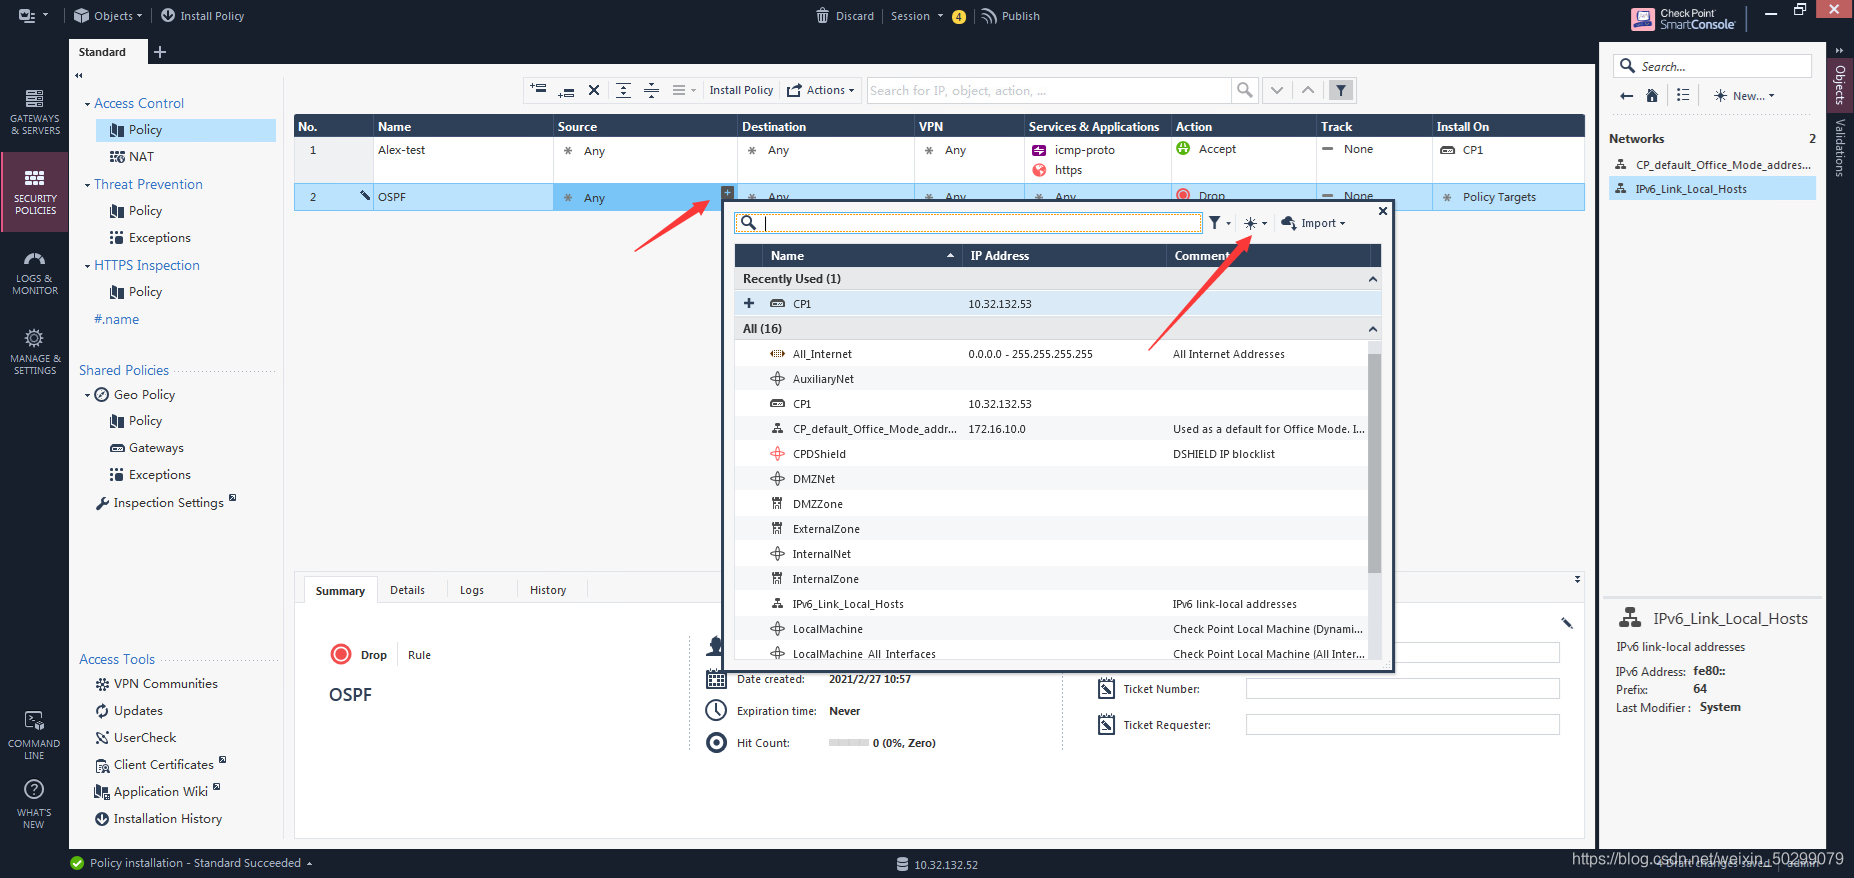Open the column view options dropdown

pyautogui.click(x=684, y=90)
